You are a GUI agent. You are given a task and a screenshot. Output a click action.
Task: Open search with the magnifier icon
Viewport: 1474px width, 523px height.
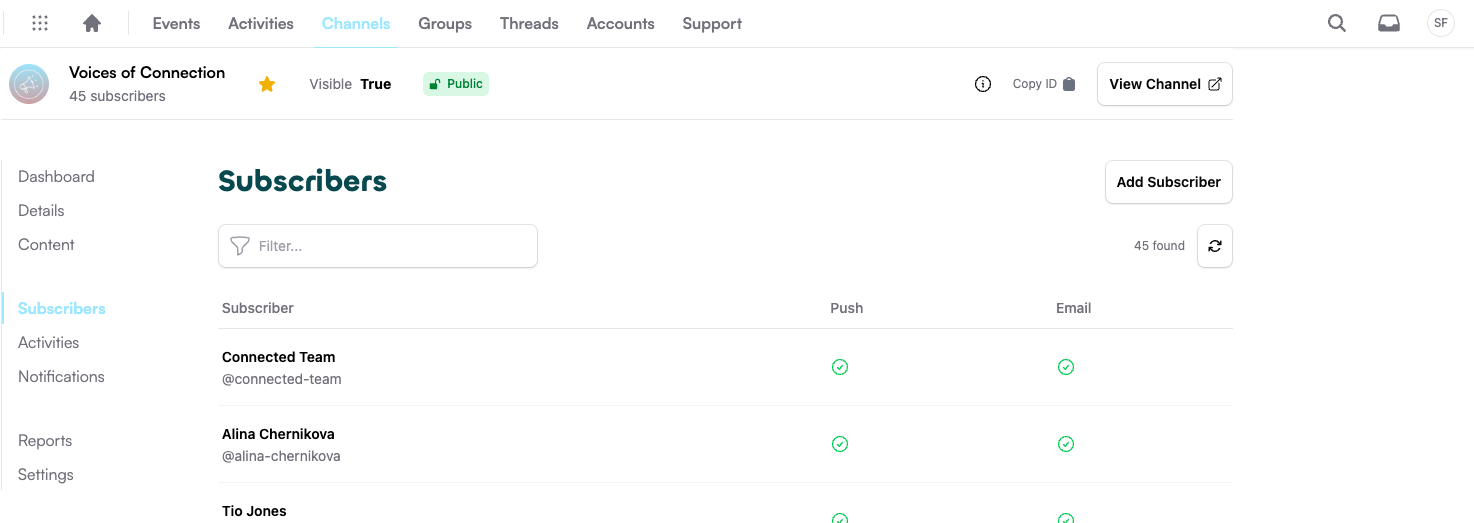click(1336, 23)
